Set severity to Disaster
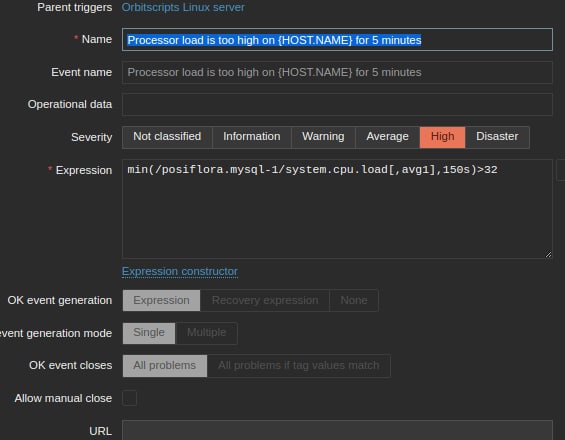Image resolution: width=565 pixels, height=440 pixels. [497, 137]
